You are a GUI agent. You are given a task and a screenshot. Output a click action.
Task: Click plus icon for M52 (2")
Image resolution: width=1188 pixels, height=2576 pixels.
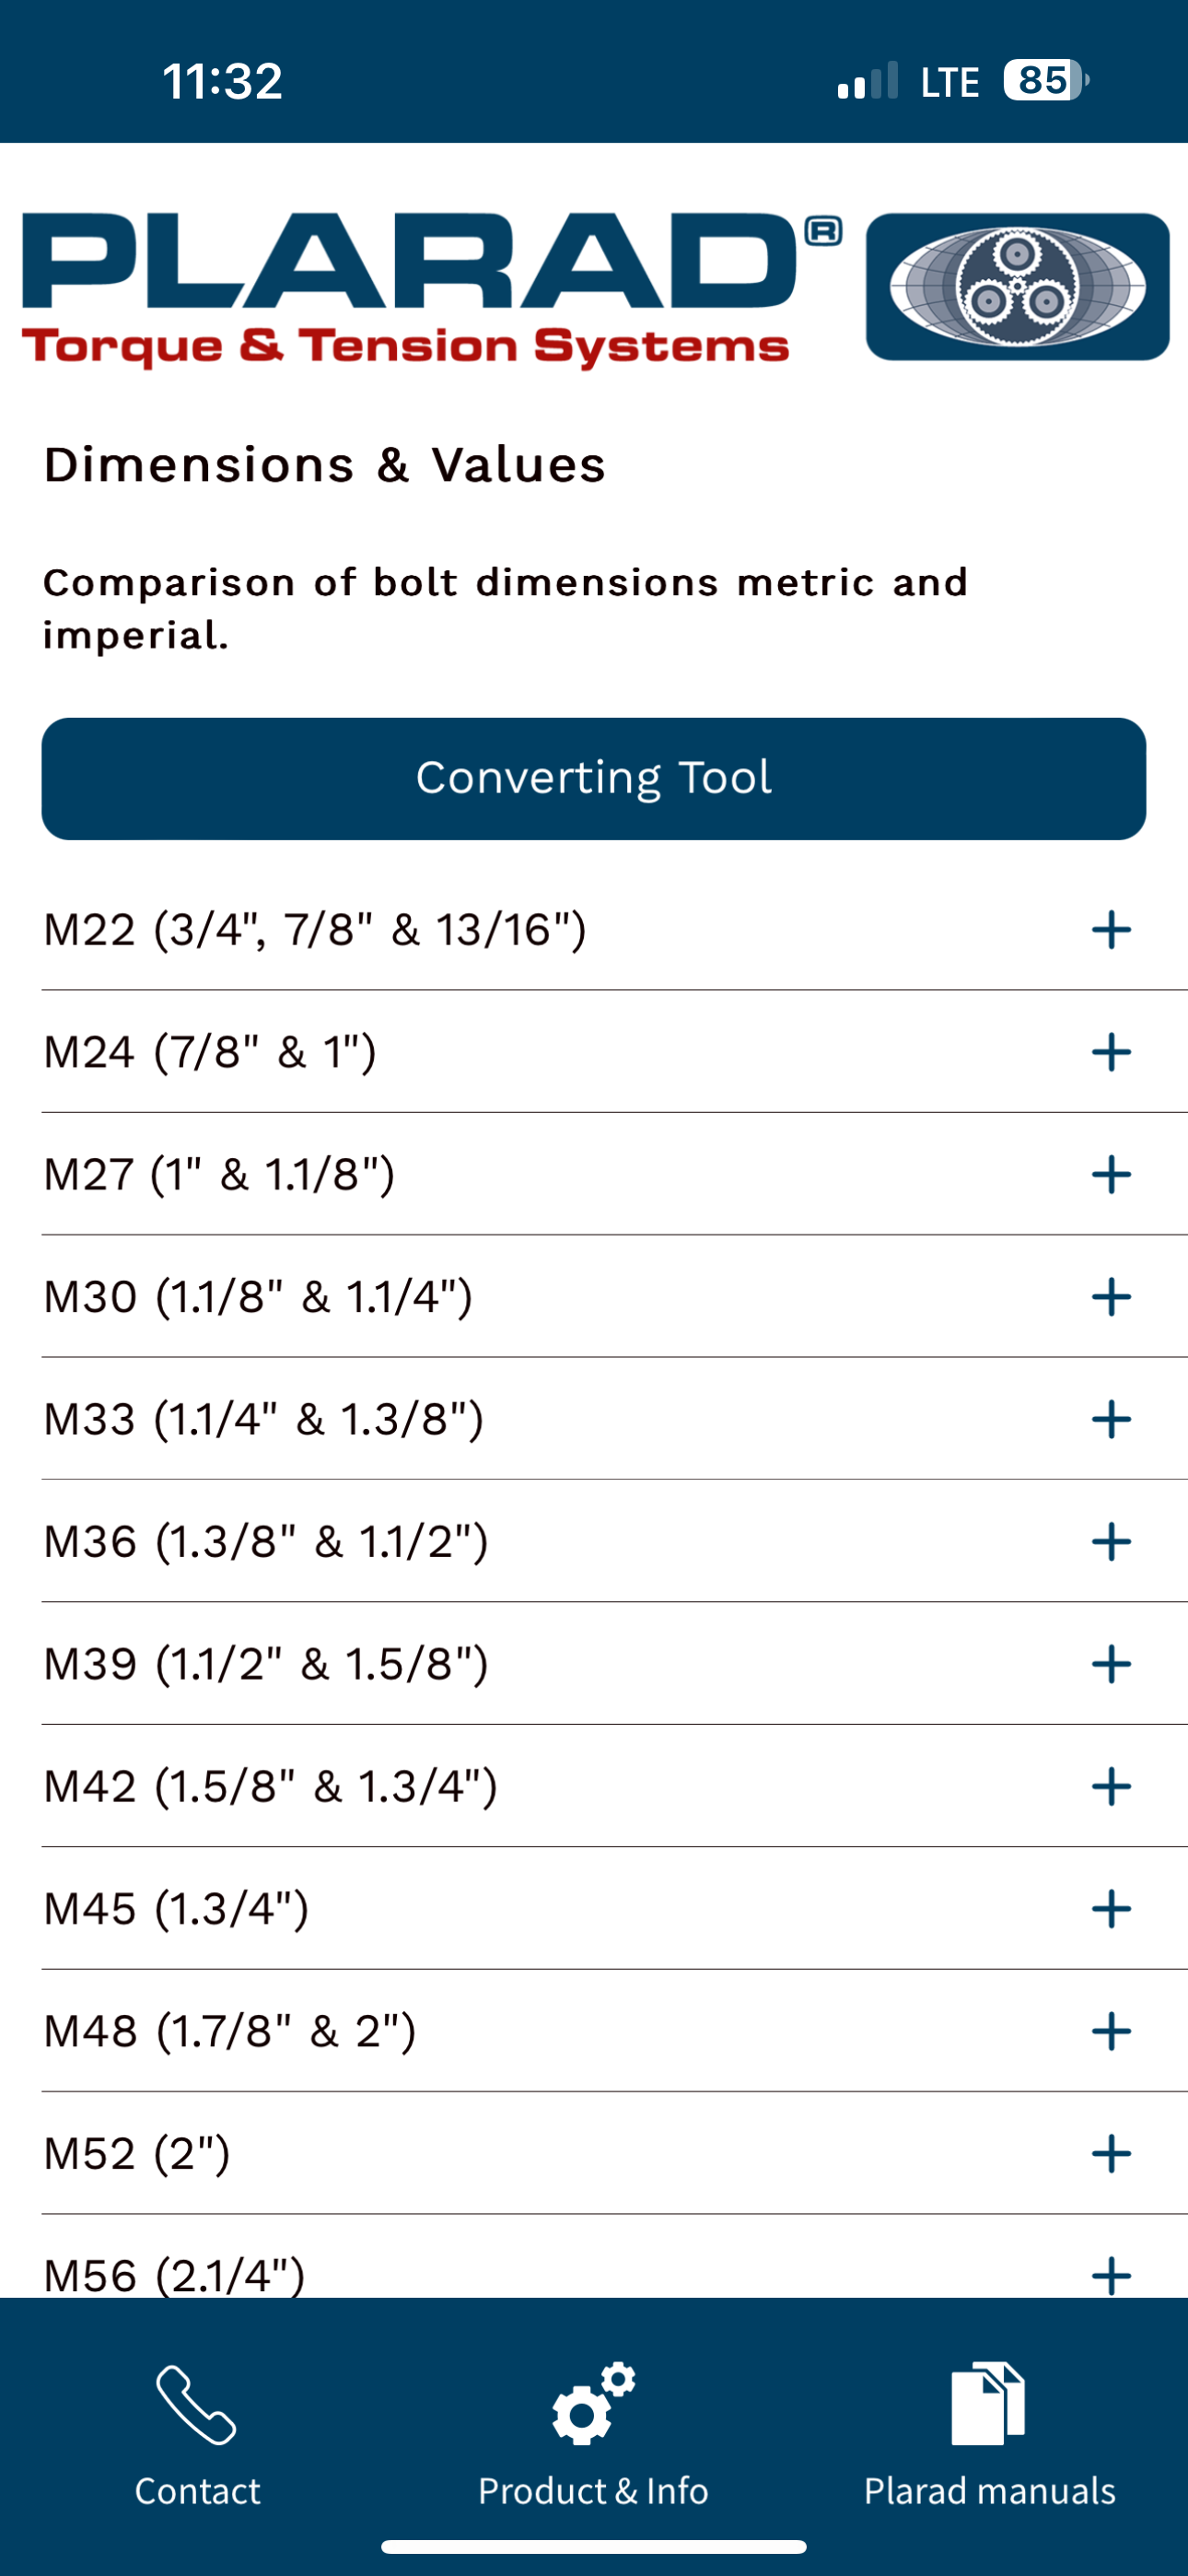pos(1111,2153)
